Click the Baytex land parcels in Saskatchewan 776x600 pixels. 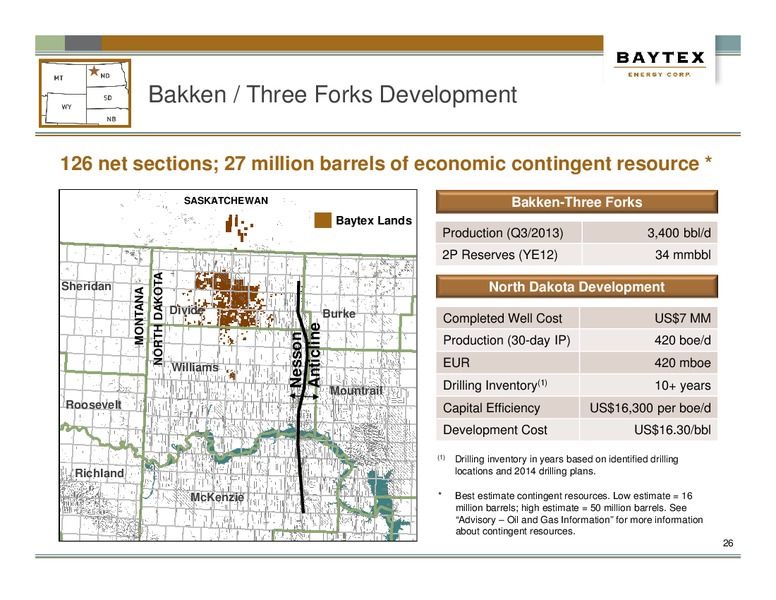238,227
